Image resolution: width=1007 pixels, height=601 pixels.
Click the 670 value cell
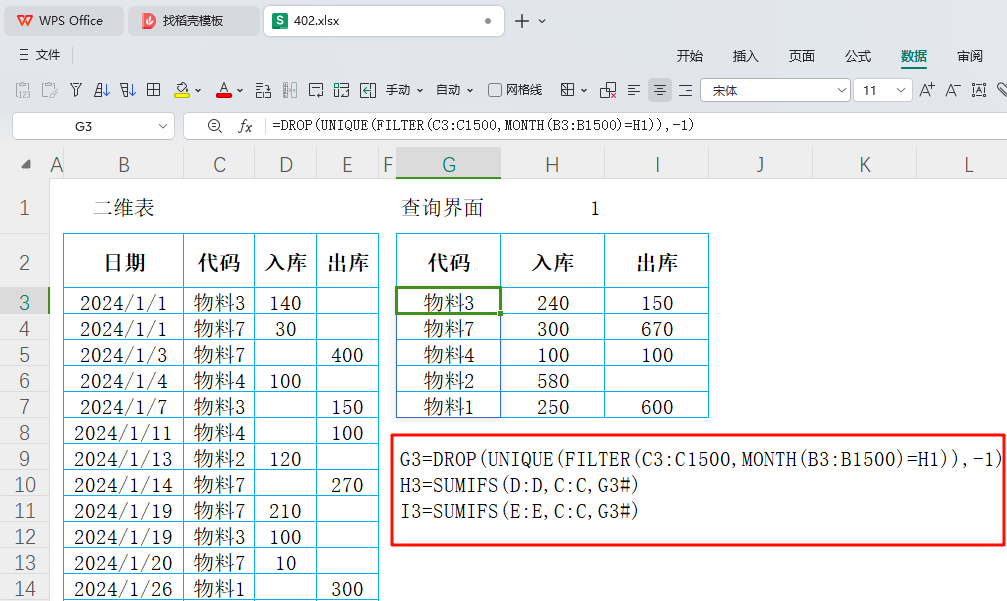click(x=657, y=329)
